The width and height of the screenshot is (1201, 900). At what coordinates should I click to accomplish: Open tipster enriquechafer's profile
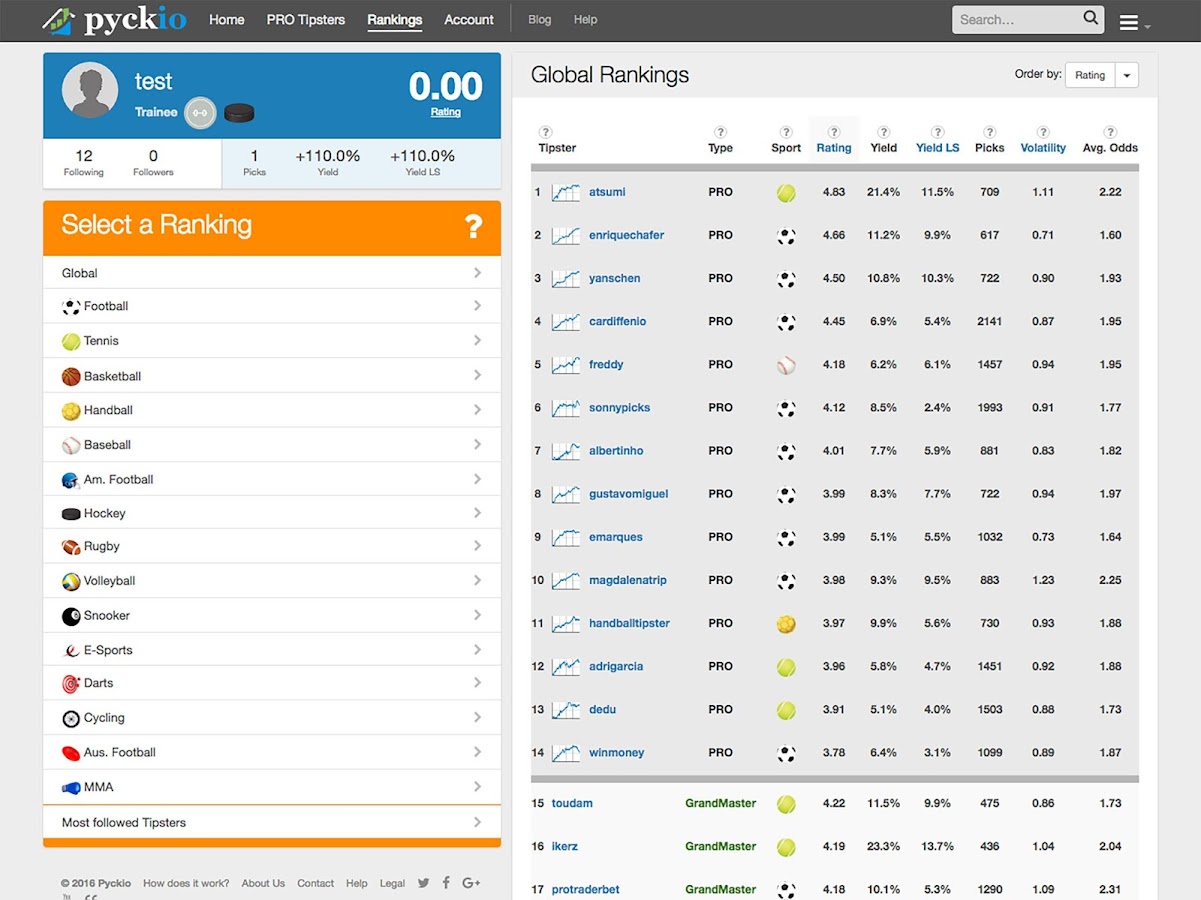(x=627, y=235)
